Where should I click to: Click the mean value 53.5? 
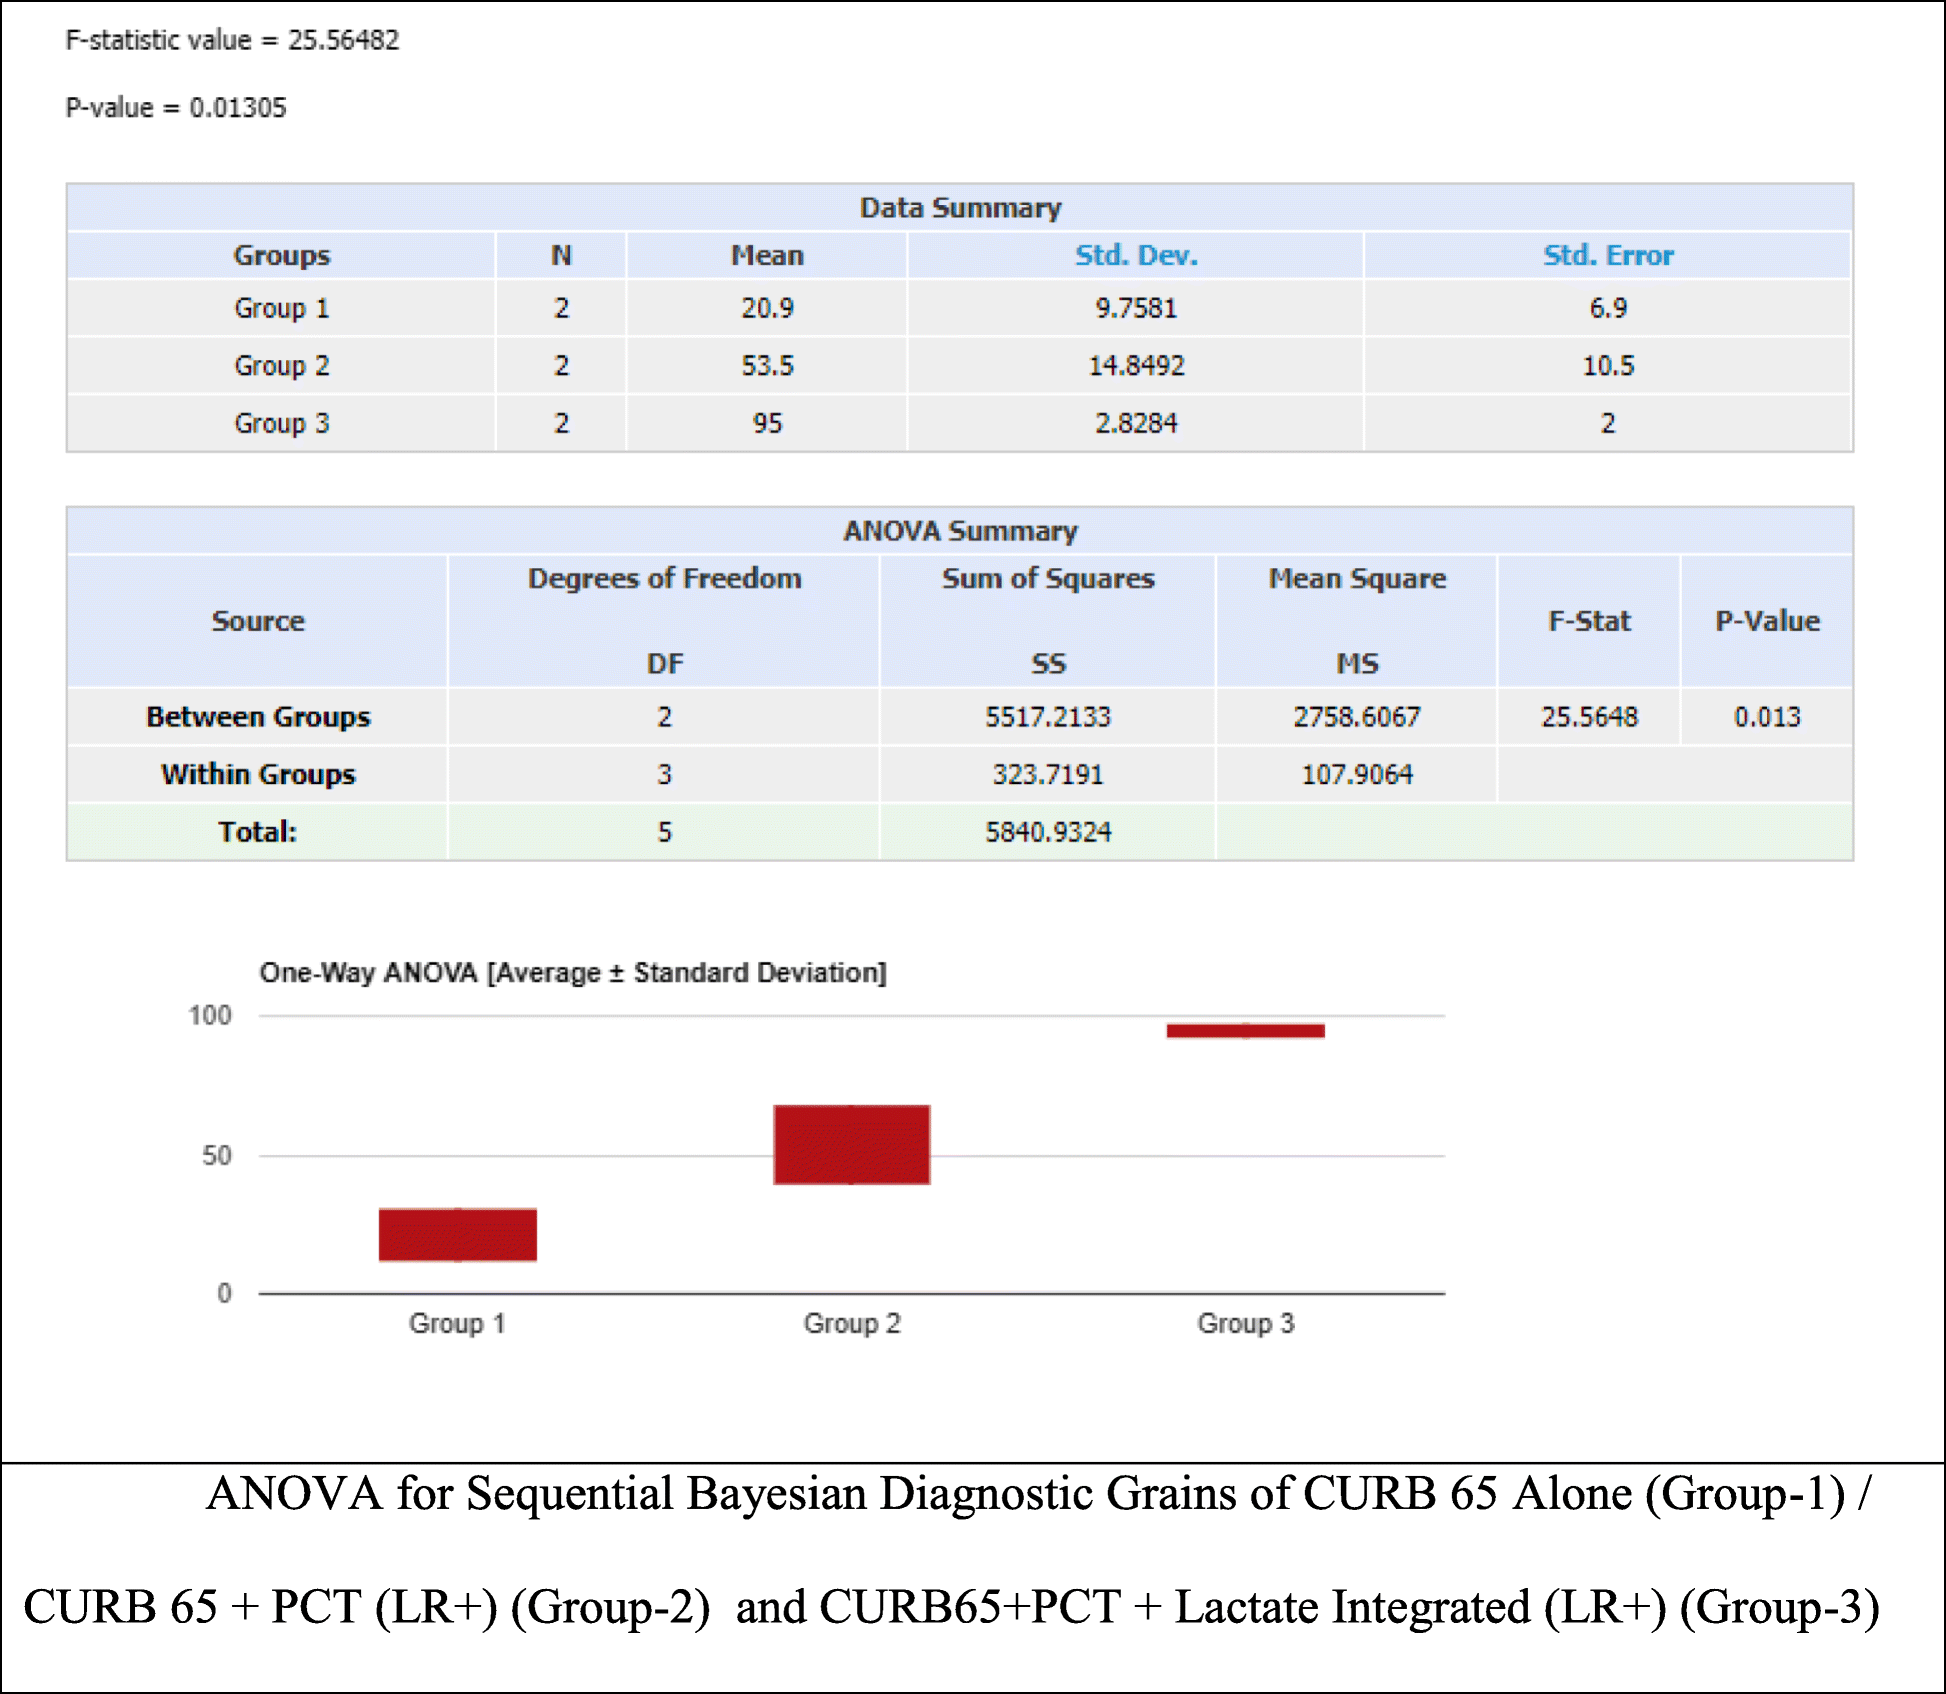pos(767,366)
